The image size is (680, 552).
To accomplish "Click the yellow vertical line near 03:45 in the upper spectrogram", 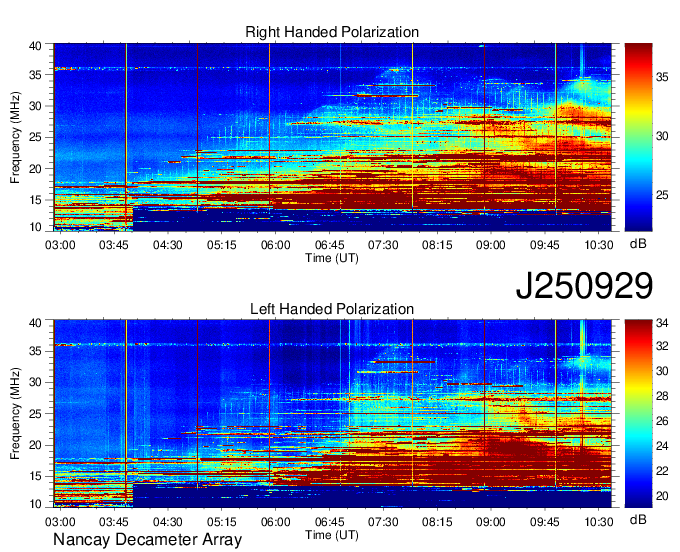I will click(x=127, y=130).
